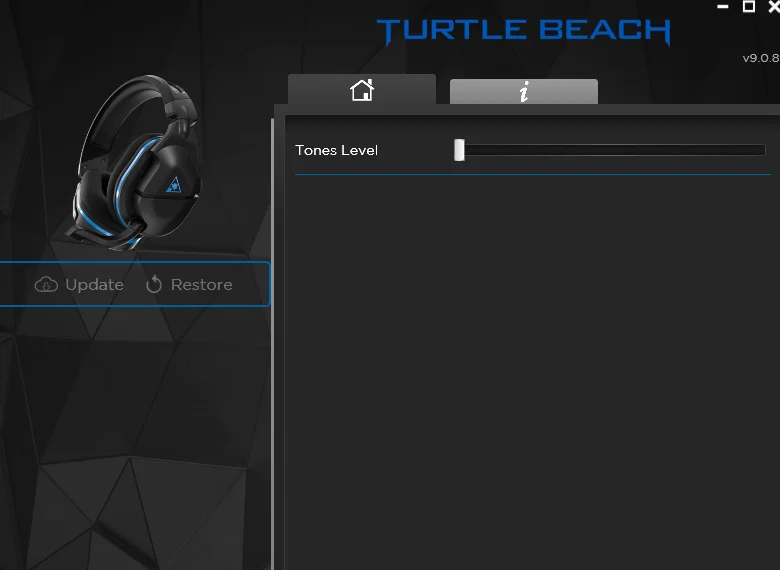Click the Restore button
This screenshot has width=780, height=570.
point(189,285)
